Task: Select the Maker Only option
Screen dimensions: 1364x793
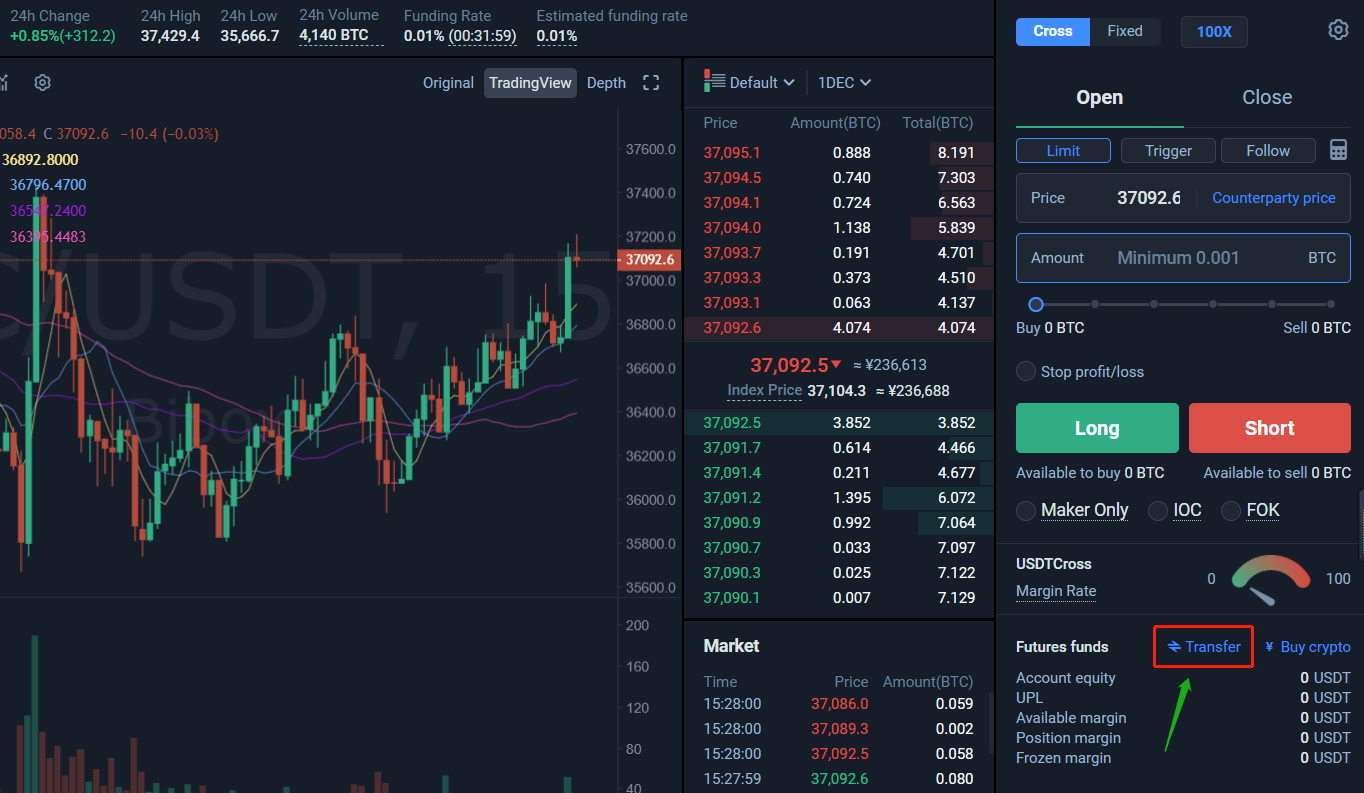Action: pos(1026,511)
